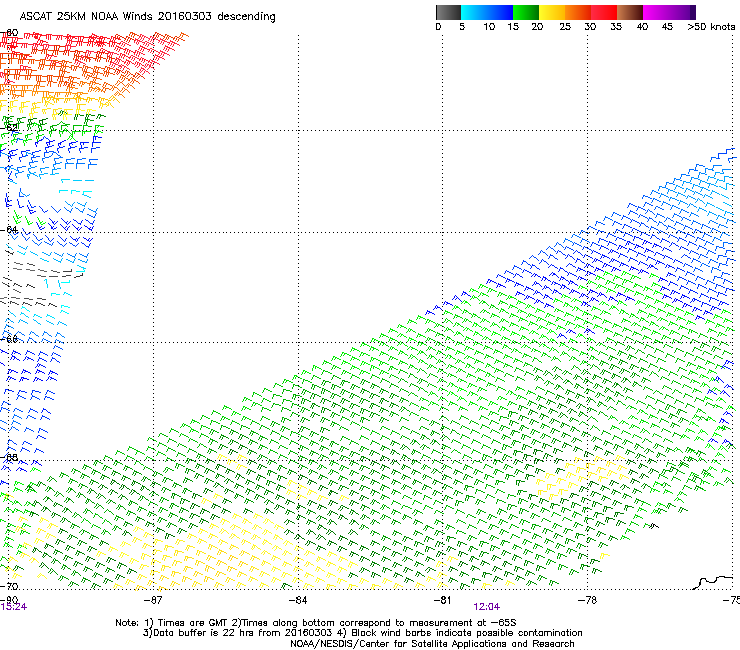Click the '35' label under the color bar
This screenshot has width=740, height=650.
click(x=616, y=27)
